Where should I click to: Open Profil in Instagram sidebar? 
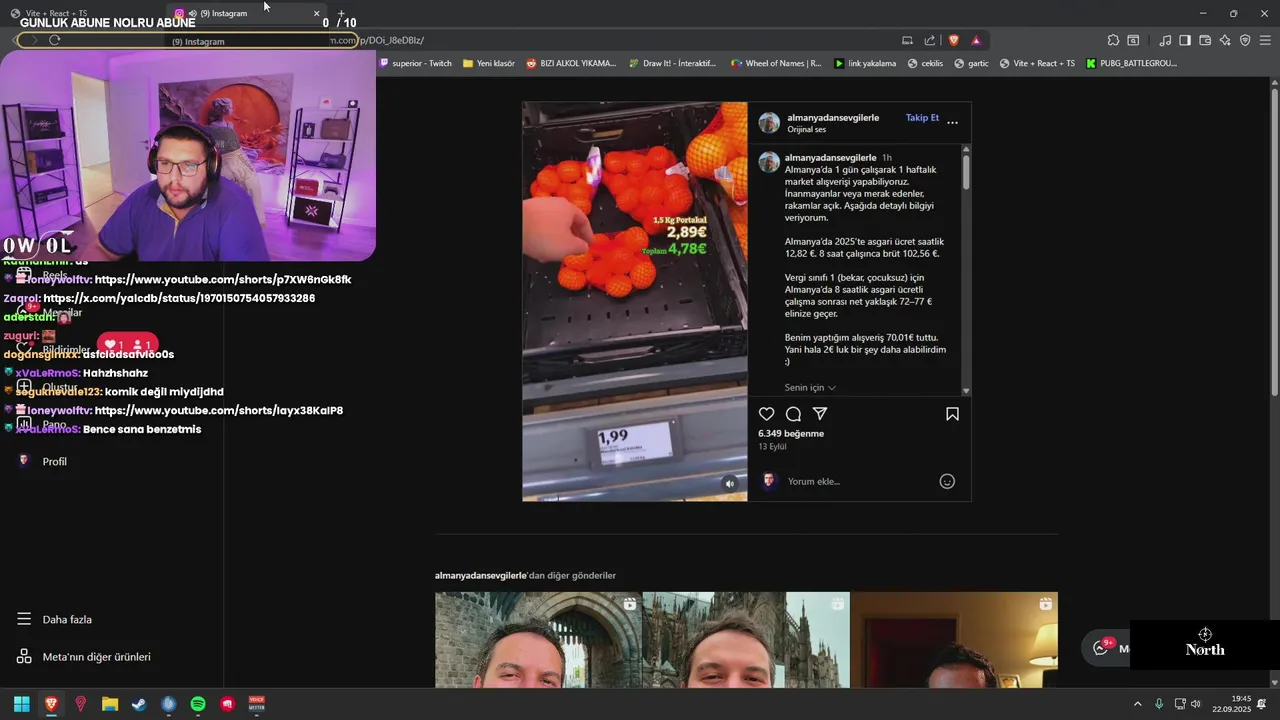[42, 461]
